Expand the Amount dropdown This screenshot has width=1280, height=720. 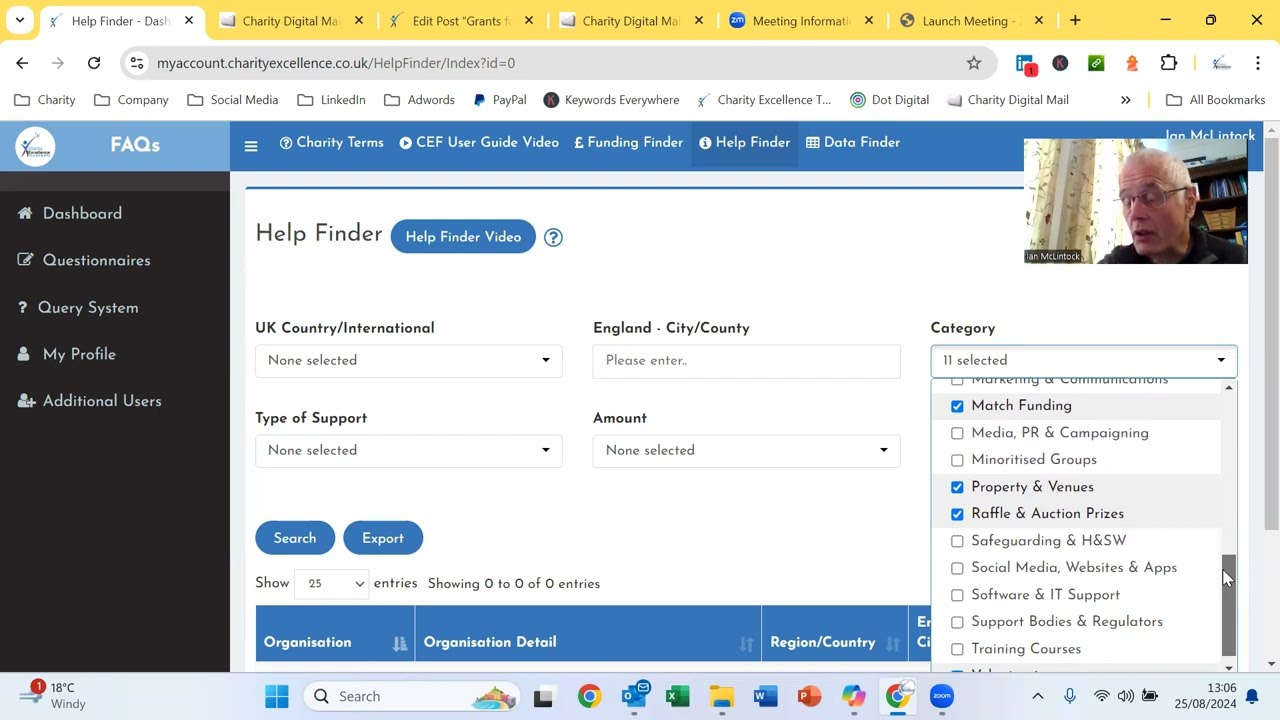[746, 450]
